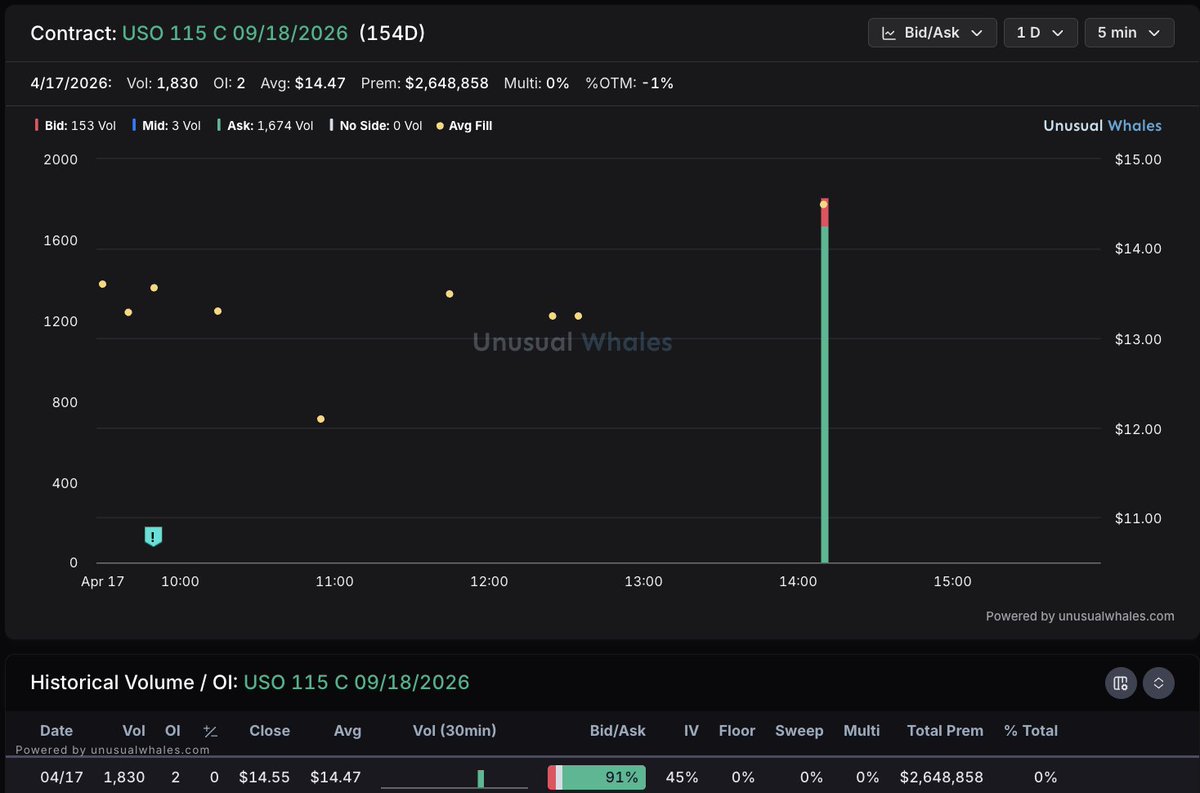Screen dimensions: 1200x793
Task: Click the %OTM: -1% summary stat
Action: click(x=629, y=83)
